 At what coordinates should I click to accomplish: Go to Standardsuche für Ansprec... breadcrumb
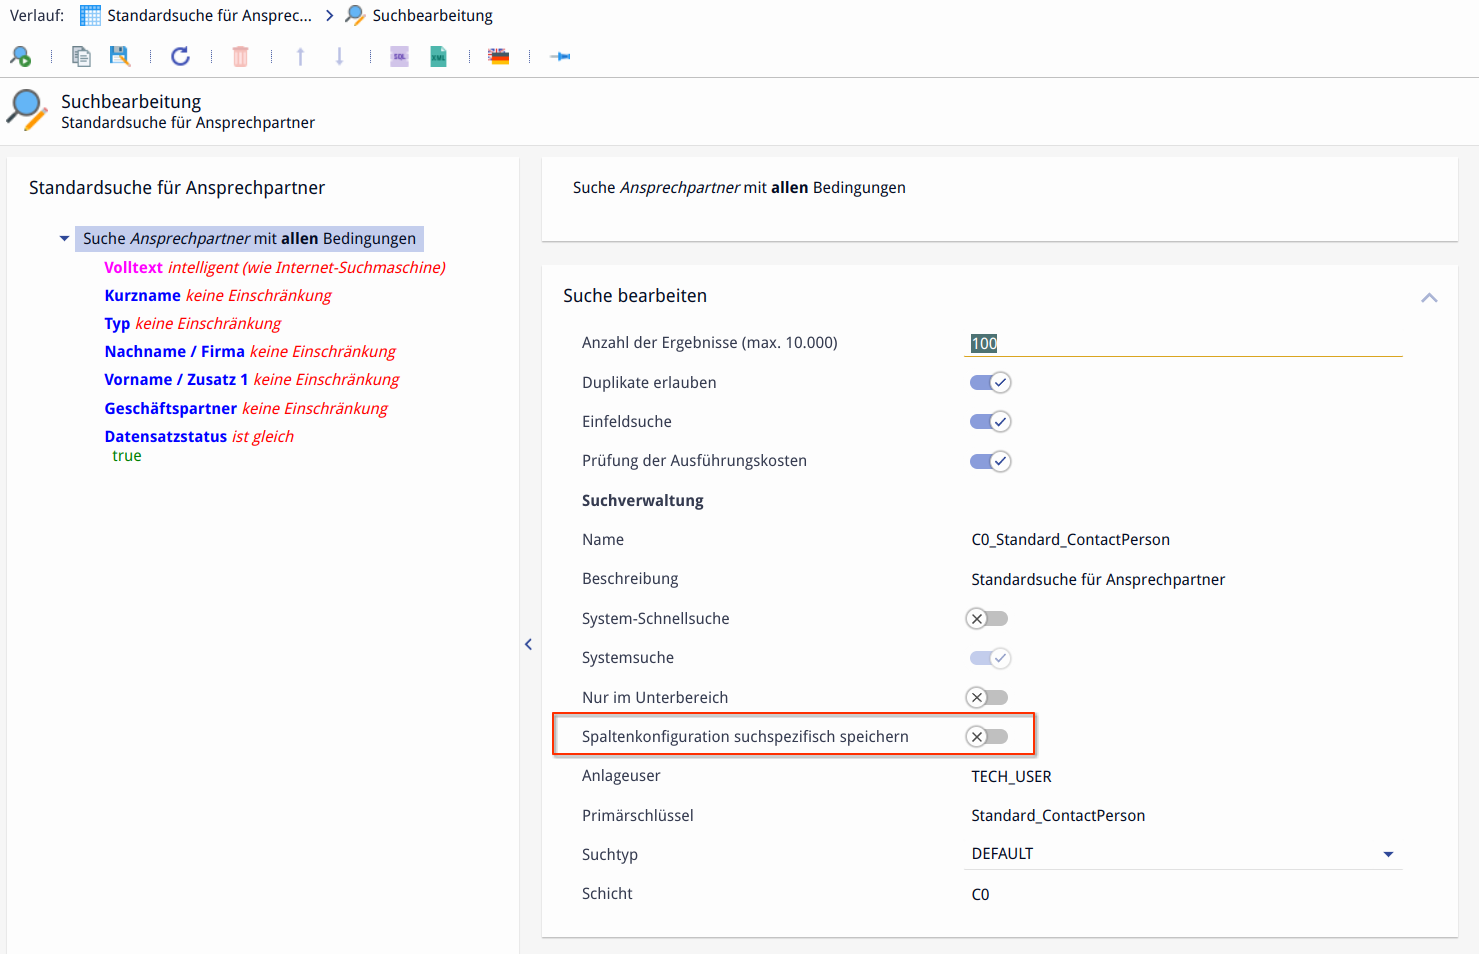209,16
